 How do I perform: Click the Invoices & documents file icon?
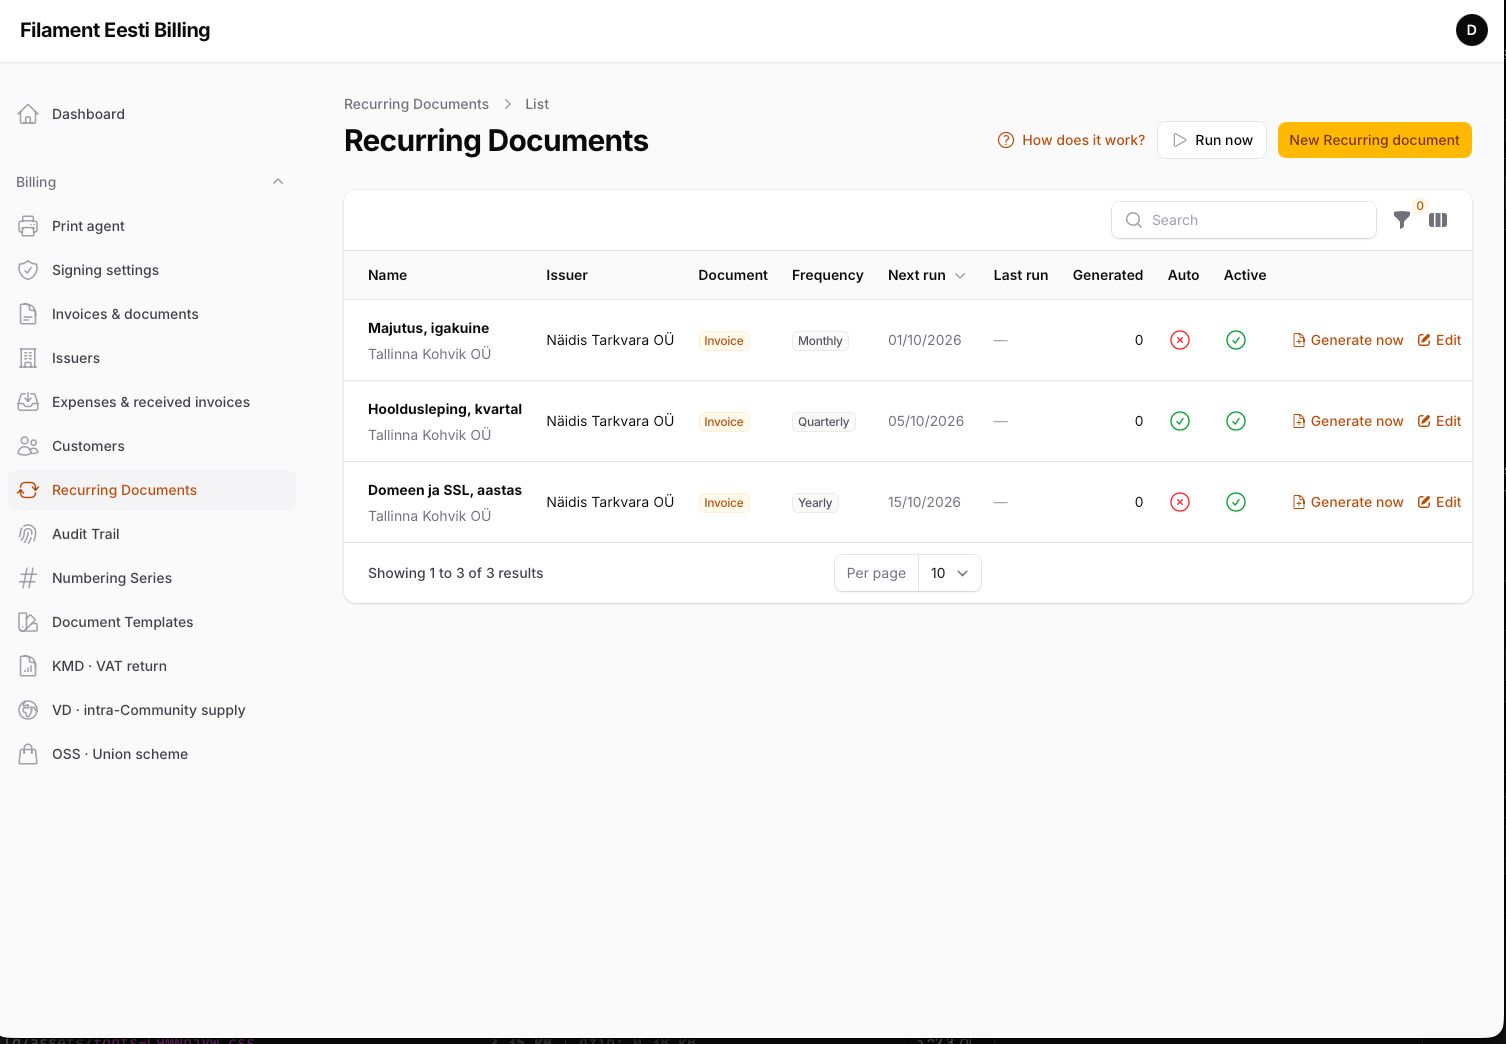click(x=28, y=314)
